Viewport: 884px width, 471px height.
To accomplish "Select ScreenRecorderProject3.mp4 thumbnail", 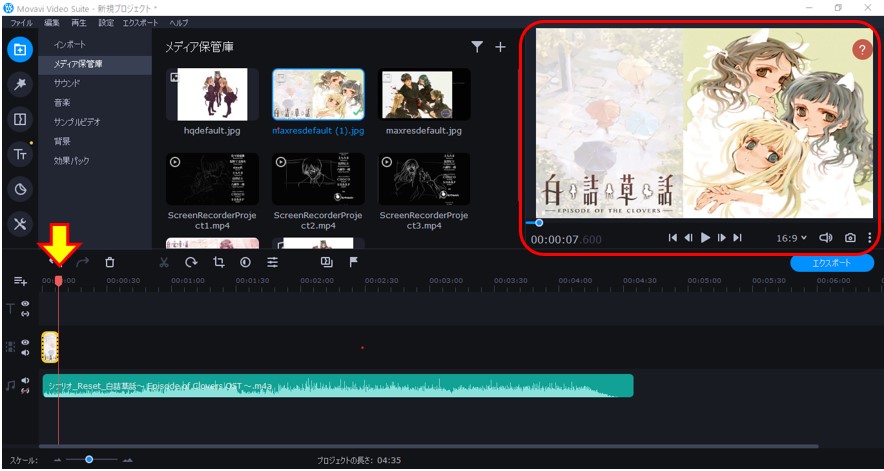I will pos(424,179).
